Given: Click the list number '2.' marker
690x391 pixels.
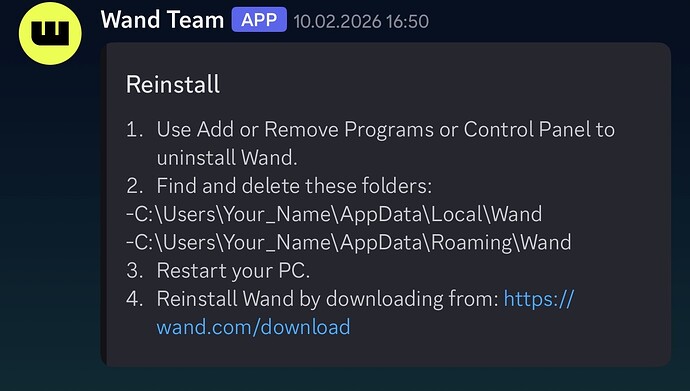Looking at the screenshot, I should [134, 186].
